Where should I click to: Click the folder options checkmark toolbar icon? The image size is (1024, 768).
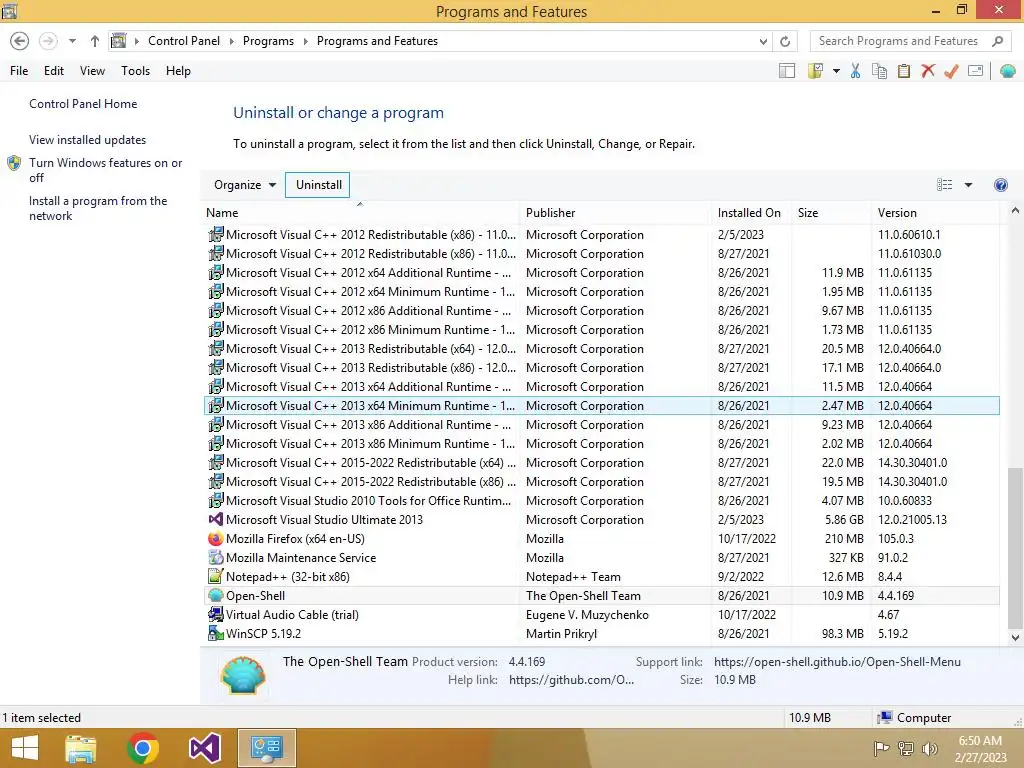pos(815,71)
